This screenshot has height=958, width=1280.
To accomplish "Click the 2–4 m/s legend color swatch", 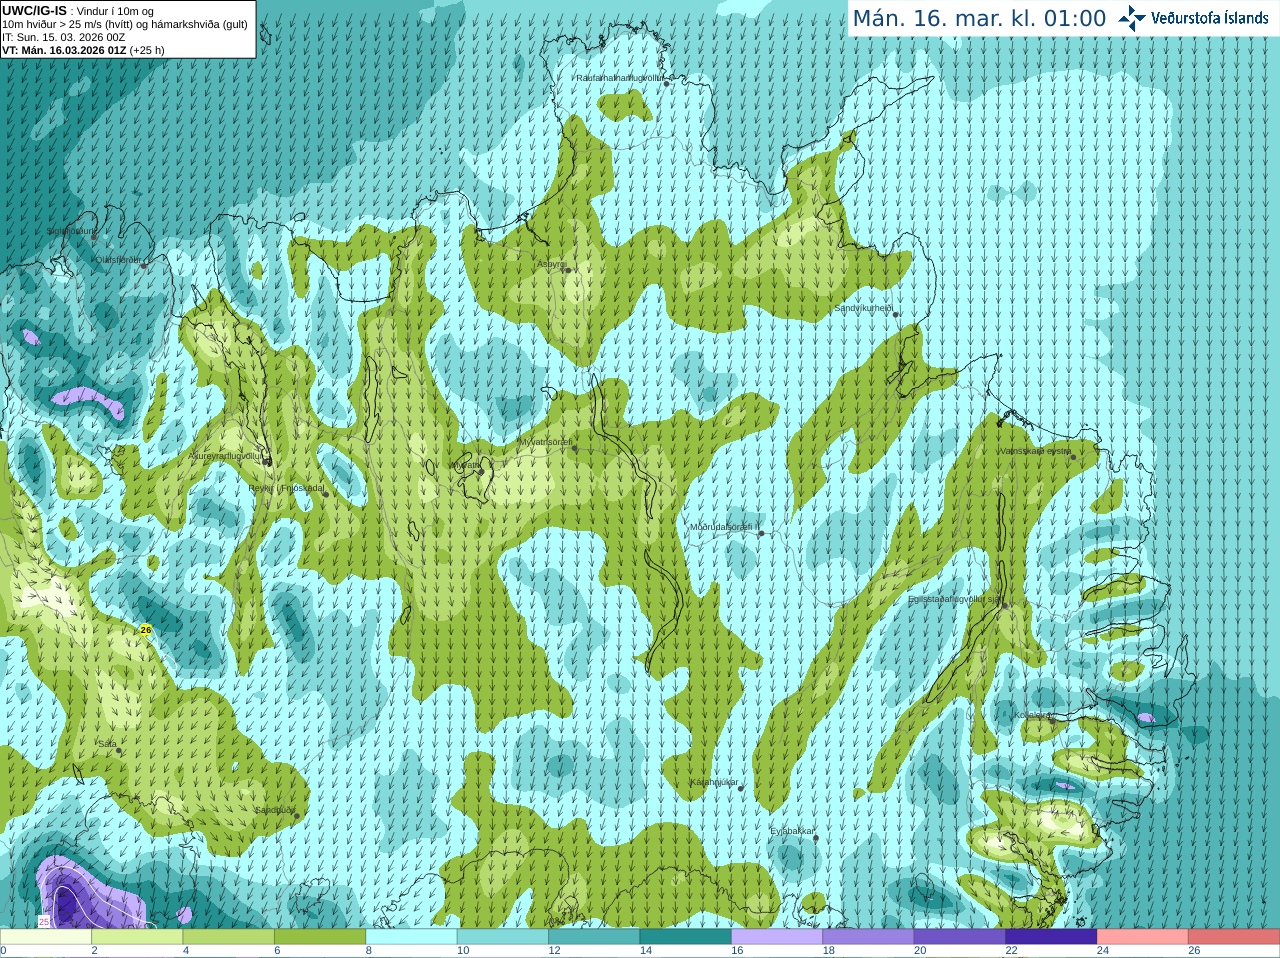I will [137, 937].
